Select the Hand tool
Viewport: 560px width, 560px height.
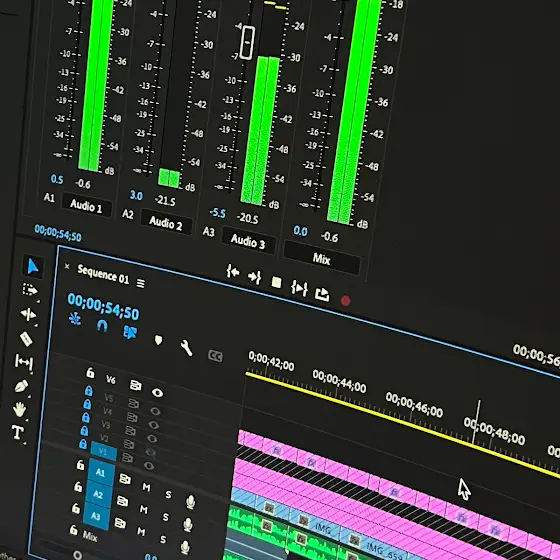click(x=20, y=410)
